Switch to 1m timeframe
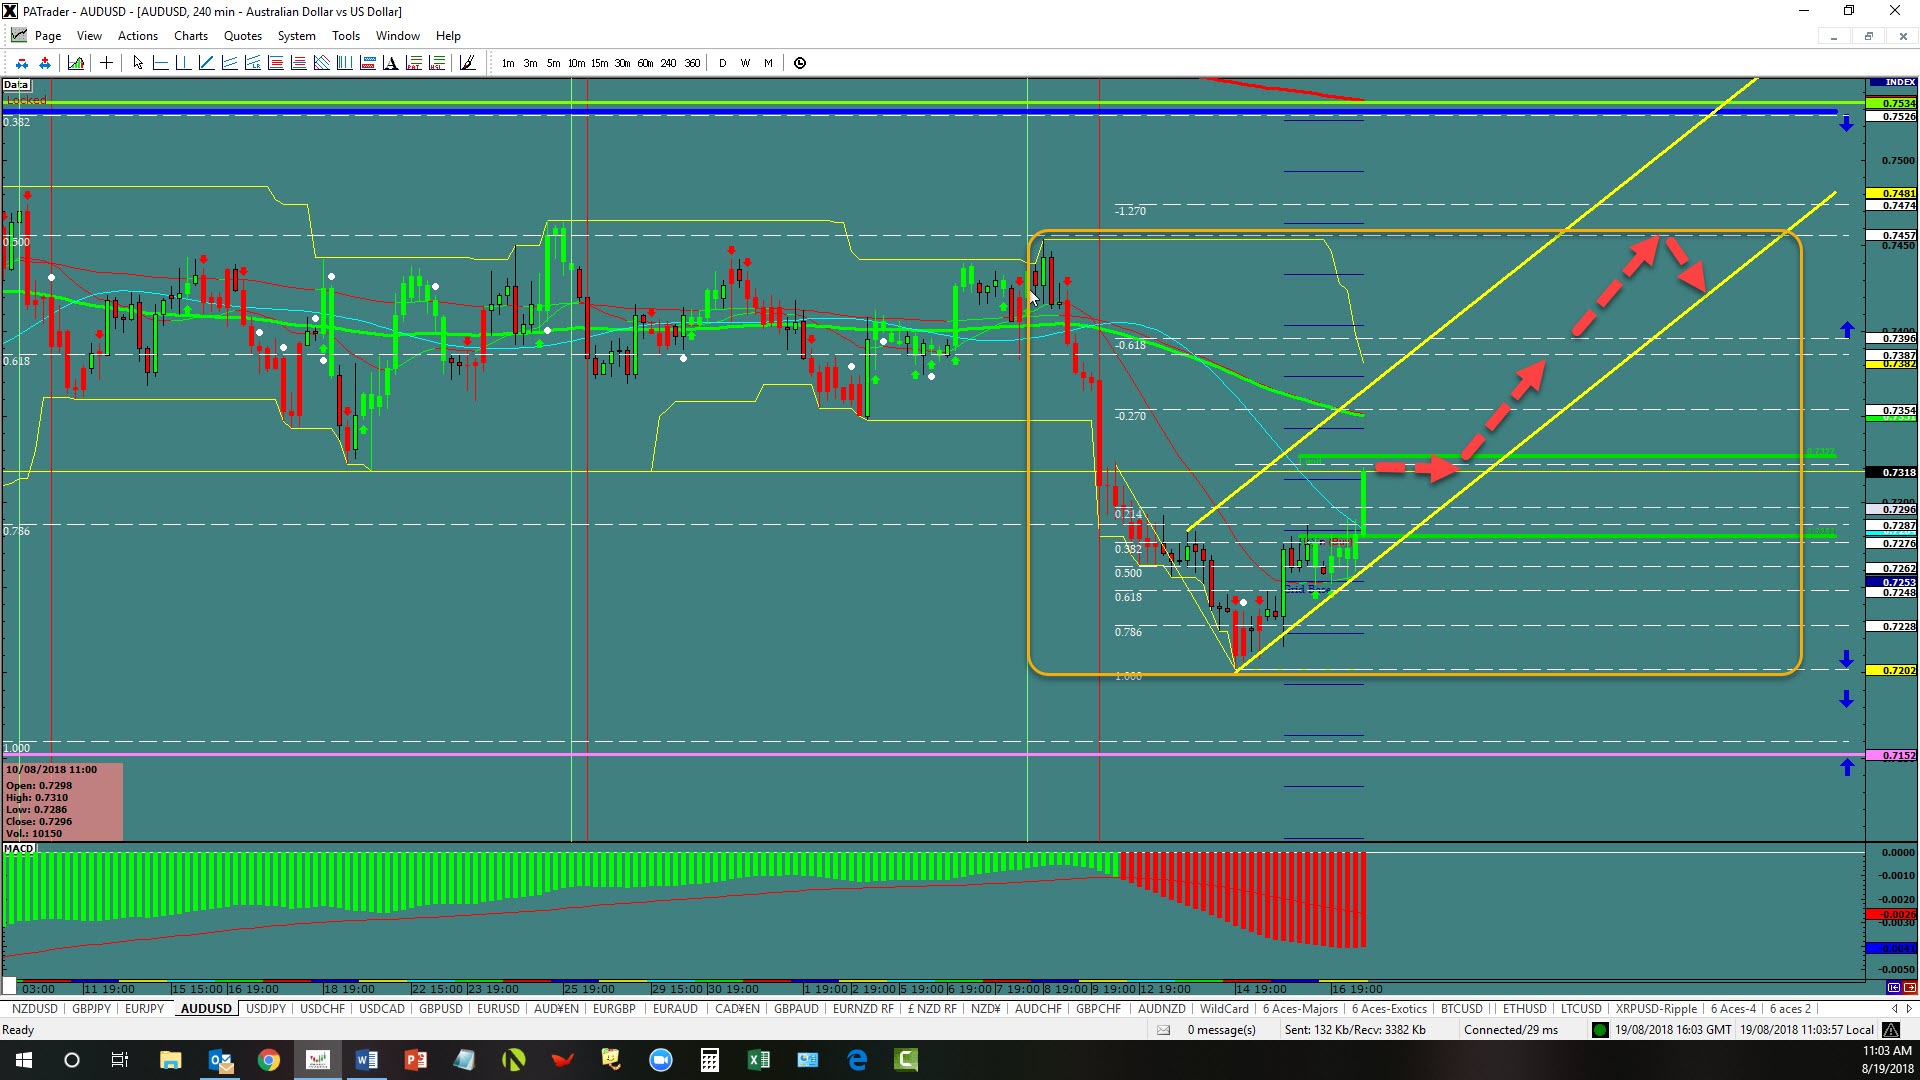This screenshot has height=1080, width=1920. (x=508, y=63)
